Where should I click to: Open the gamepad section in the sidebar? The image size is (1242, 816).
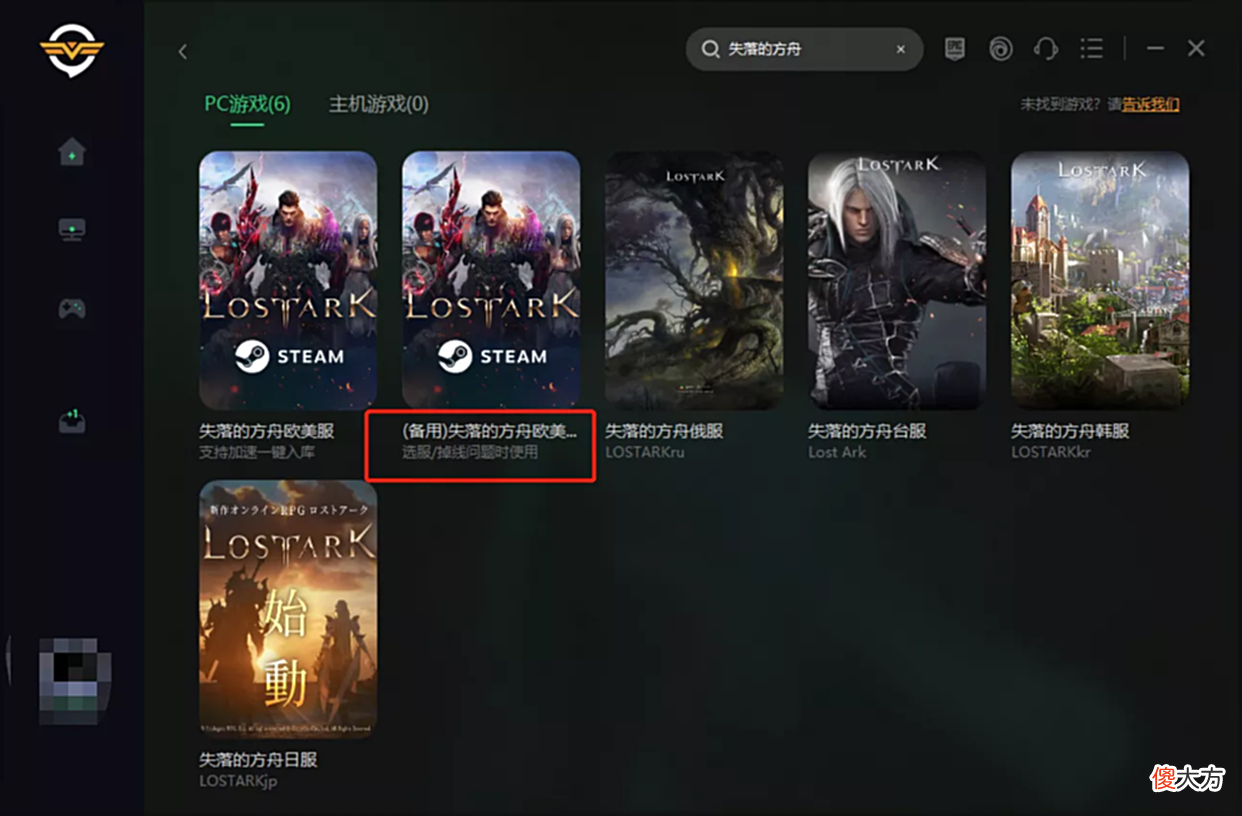(x=72, y=308)
